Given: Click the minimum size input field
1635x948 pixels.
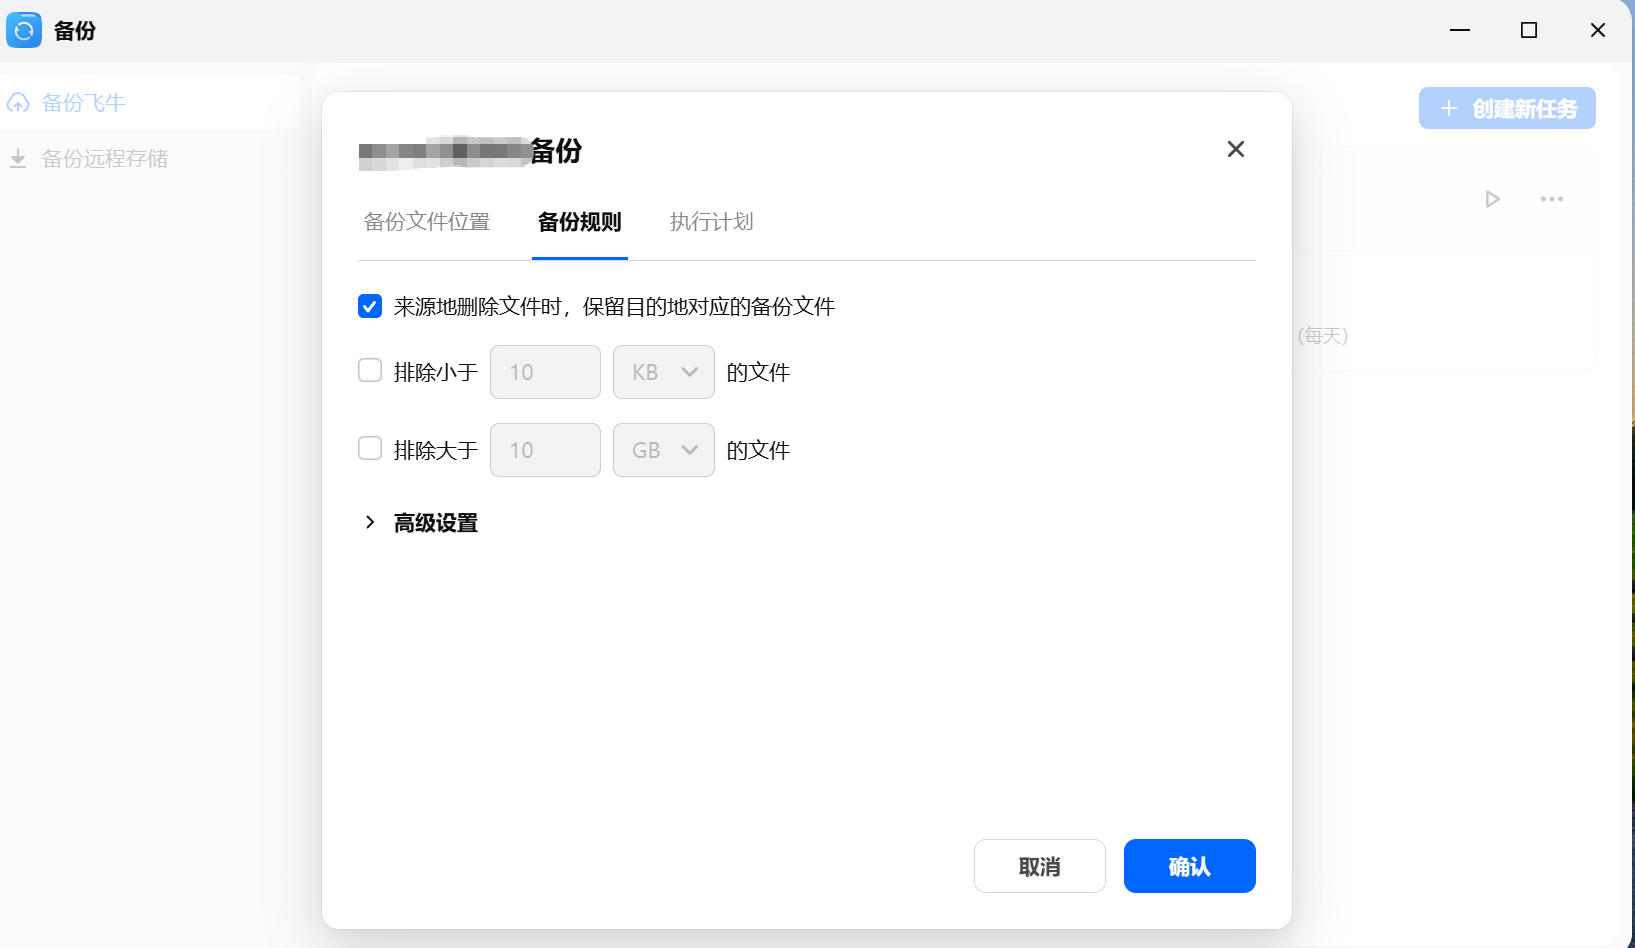Looking at the screenshot, I should click(x=545, y=371).
